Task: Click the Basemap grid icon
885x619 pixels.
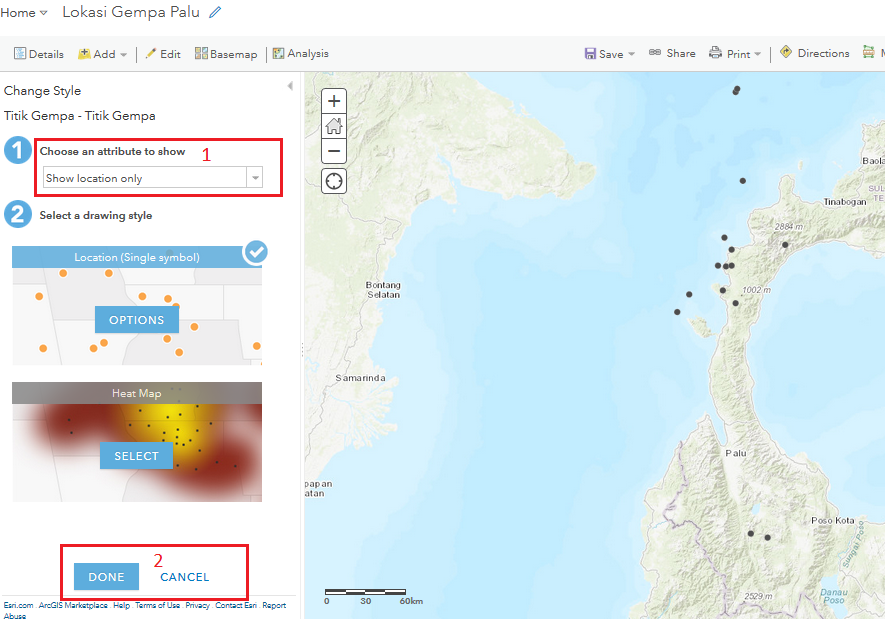Action: coord(201,53)
